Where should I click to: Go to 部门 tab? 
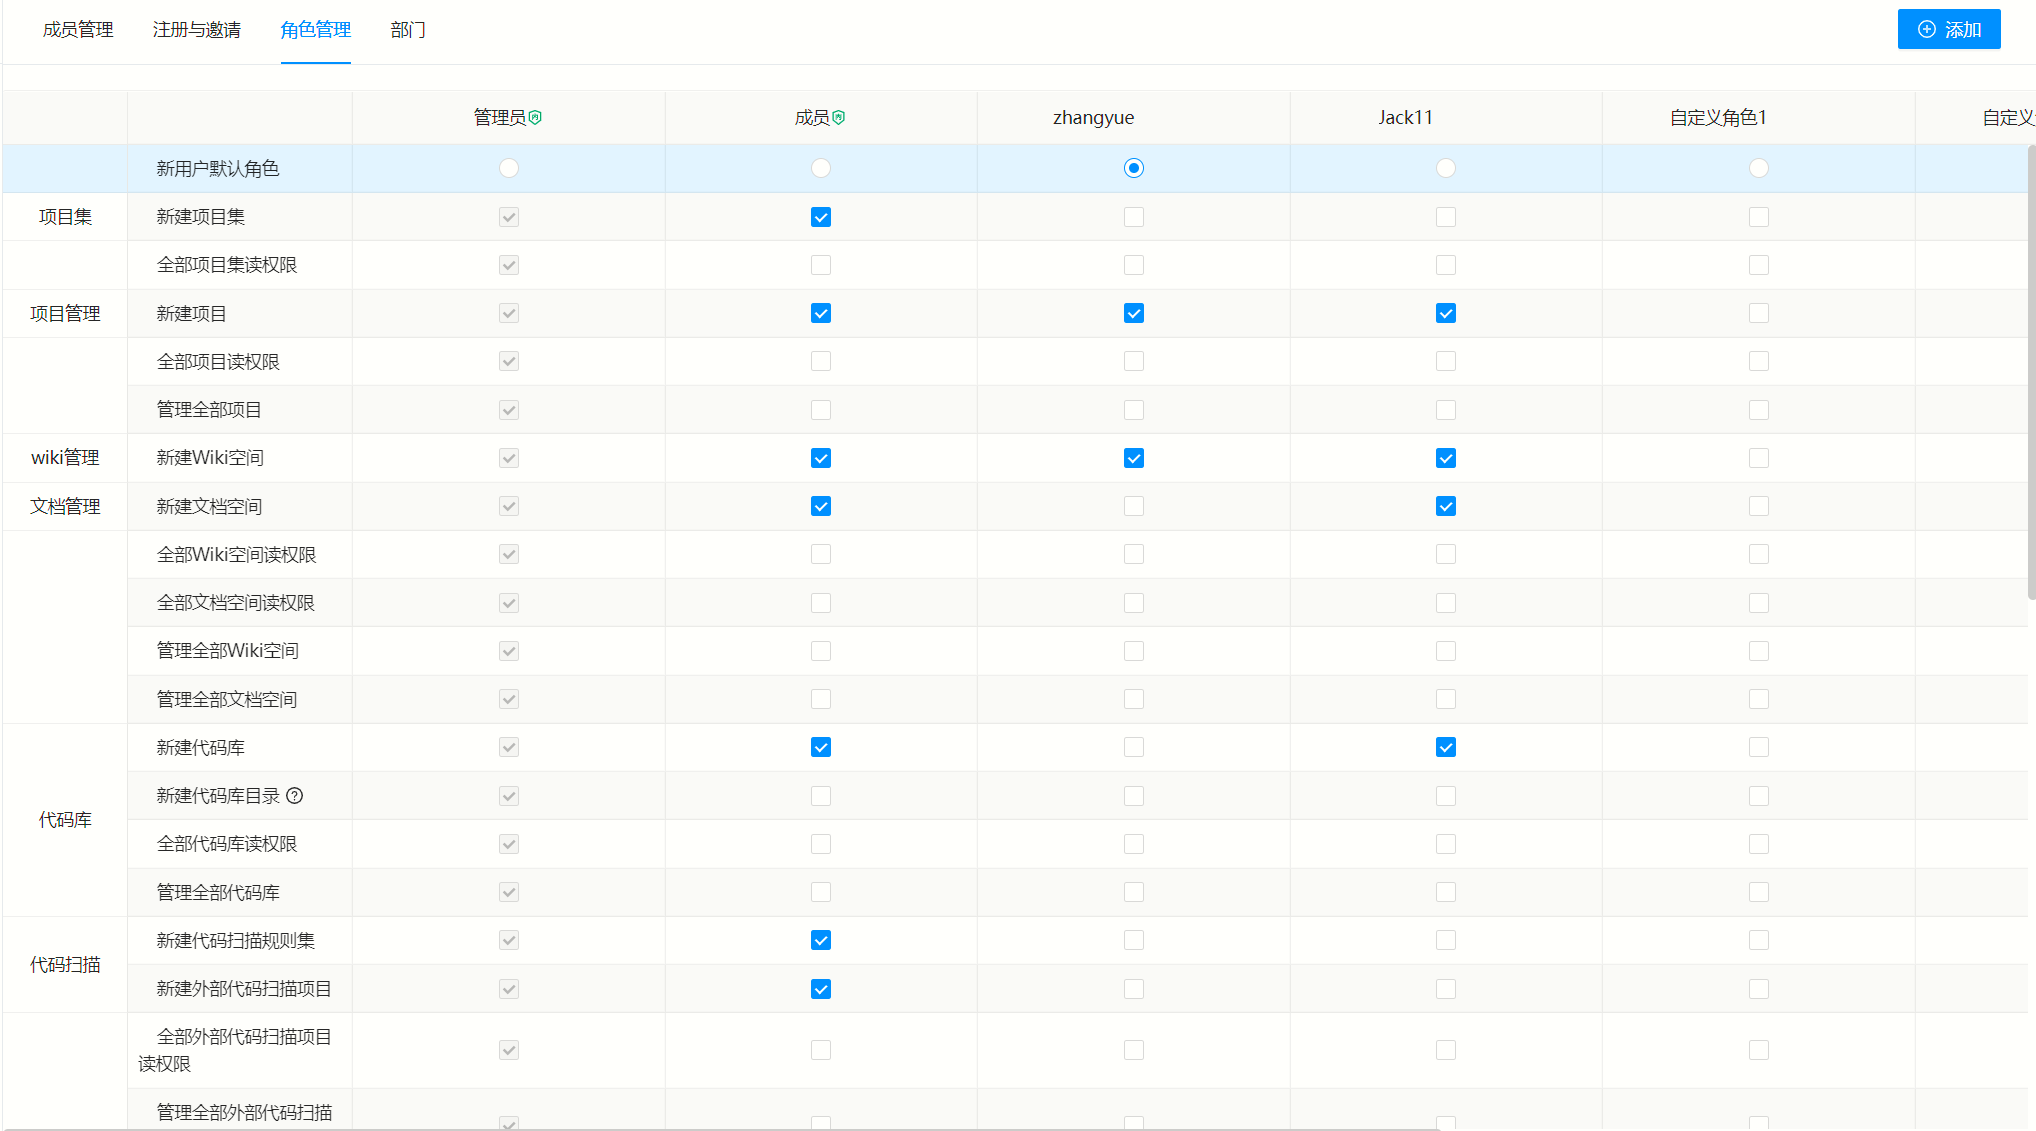408,30
